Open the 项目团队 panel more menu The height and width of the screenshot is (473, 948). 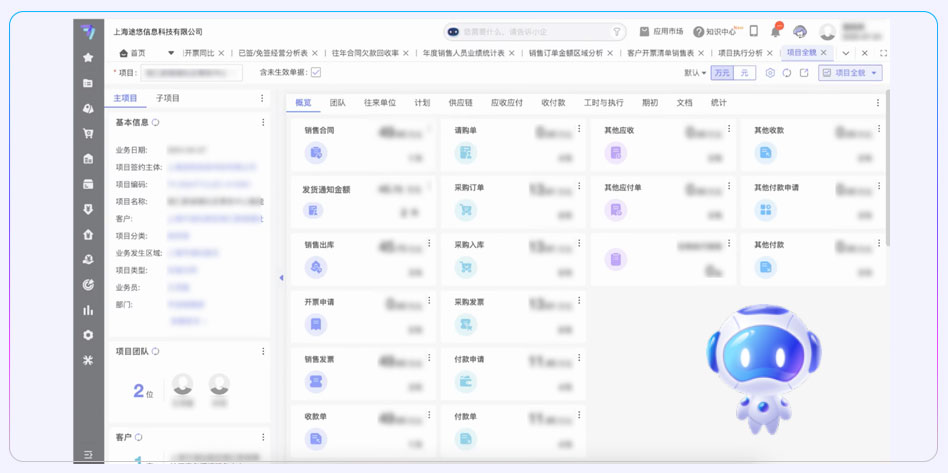point(263,351)
